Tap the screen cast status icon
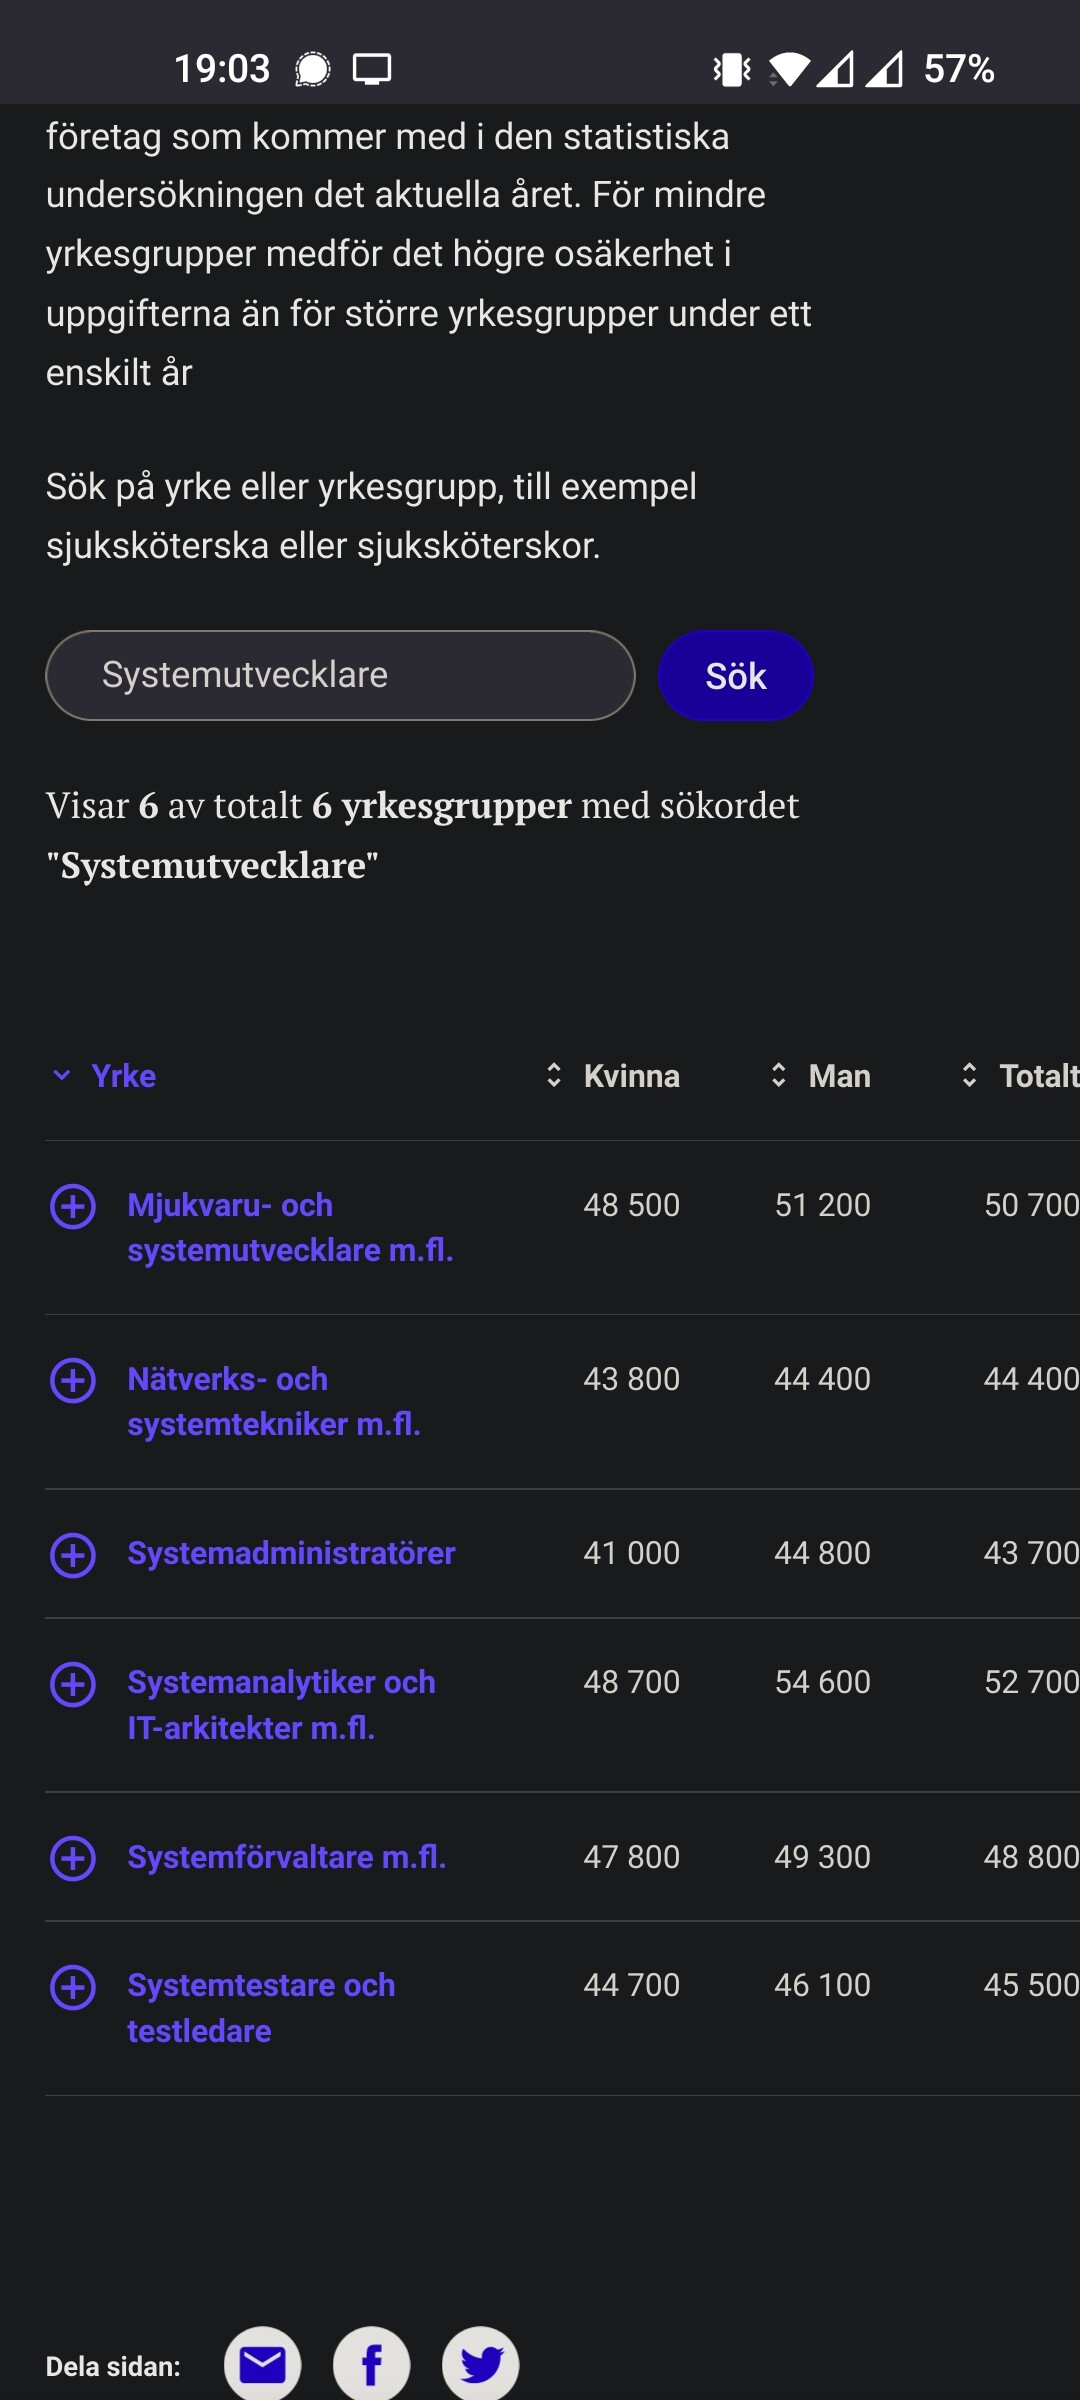This screenshot has height=2400, width=1080. (372, 69)
